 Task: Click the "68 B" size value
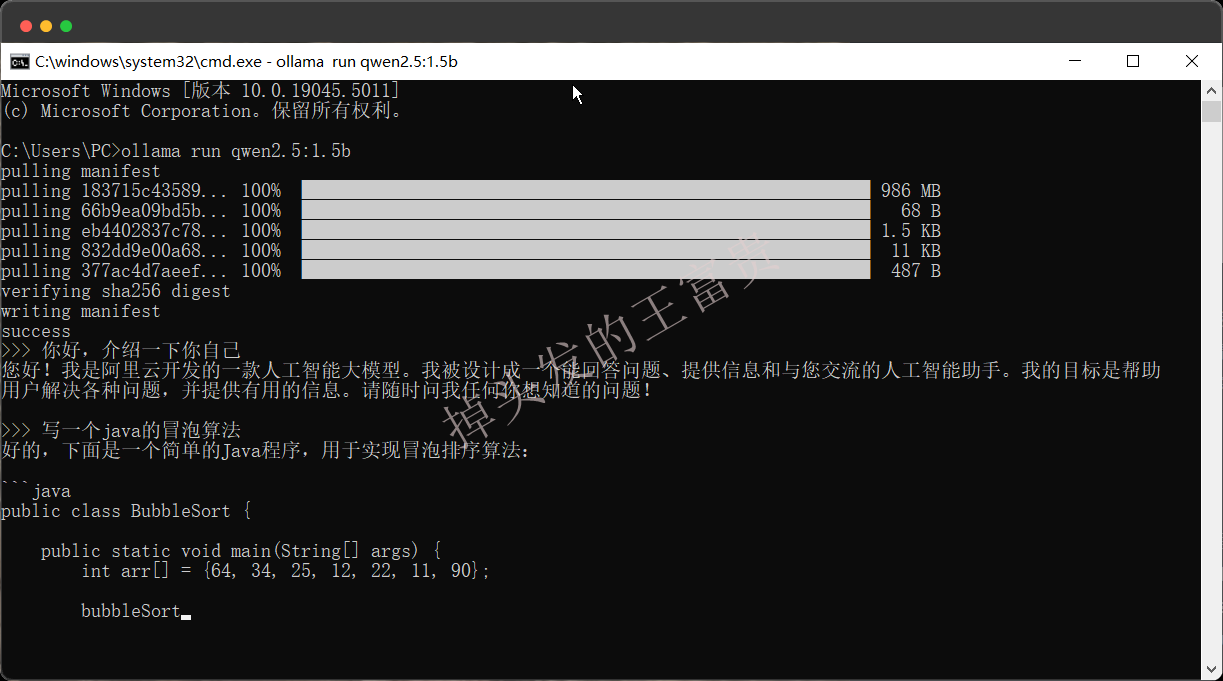pyautogui.click(x=921, y=211)
